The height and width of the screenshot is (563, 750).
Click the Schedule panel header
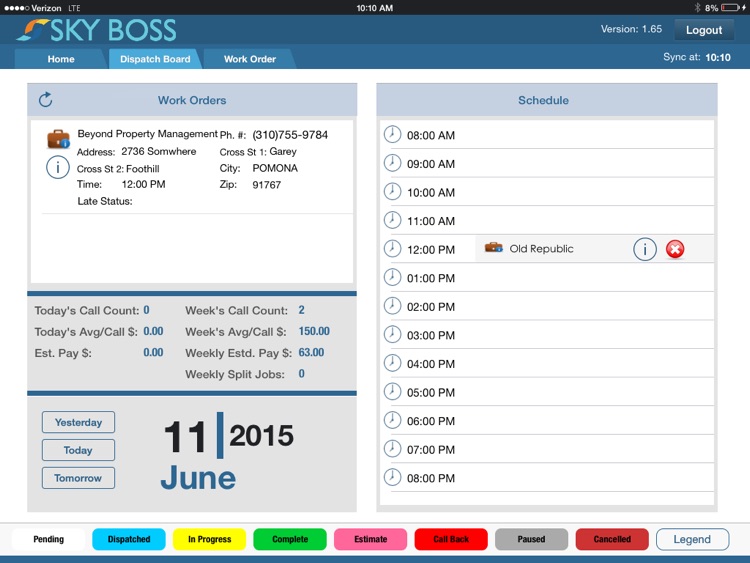[x=547, y=100]
